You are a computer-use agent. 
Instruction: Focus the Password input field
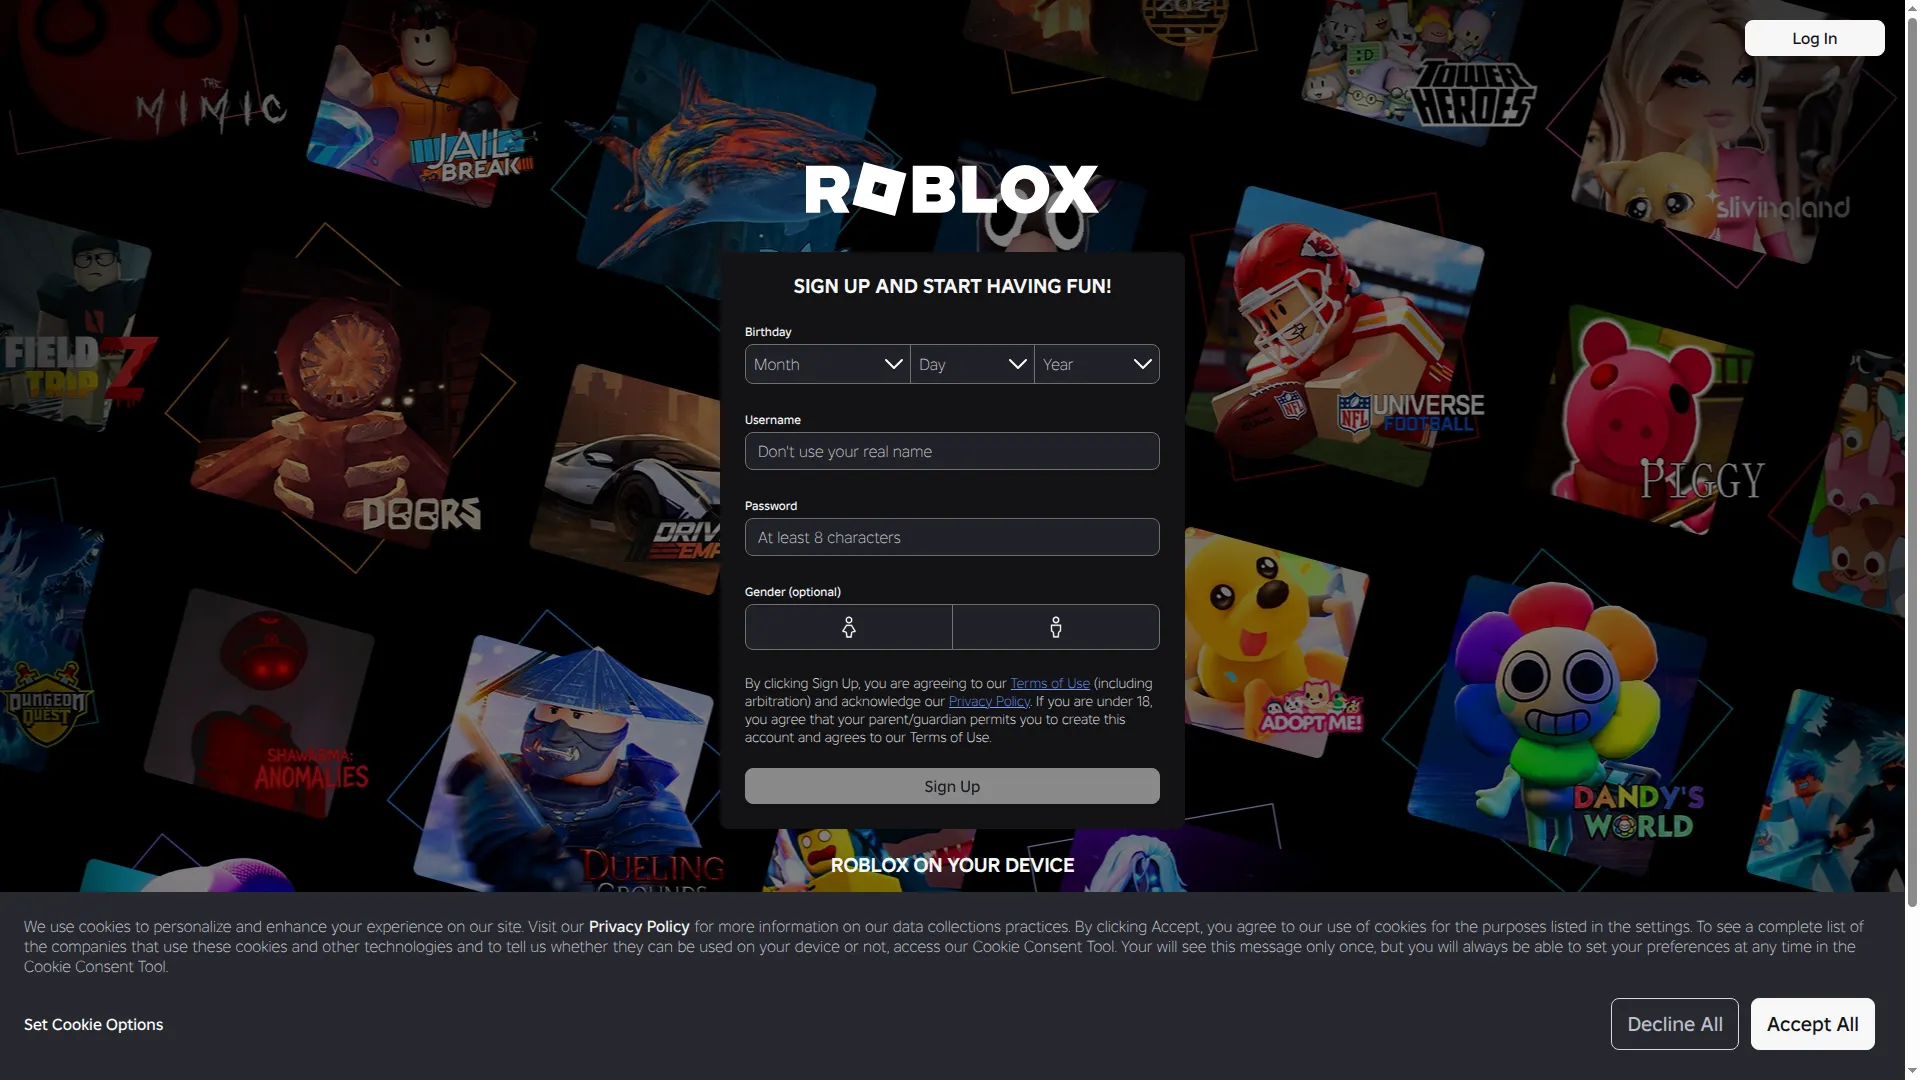tap(952, 537)
